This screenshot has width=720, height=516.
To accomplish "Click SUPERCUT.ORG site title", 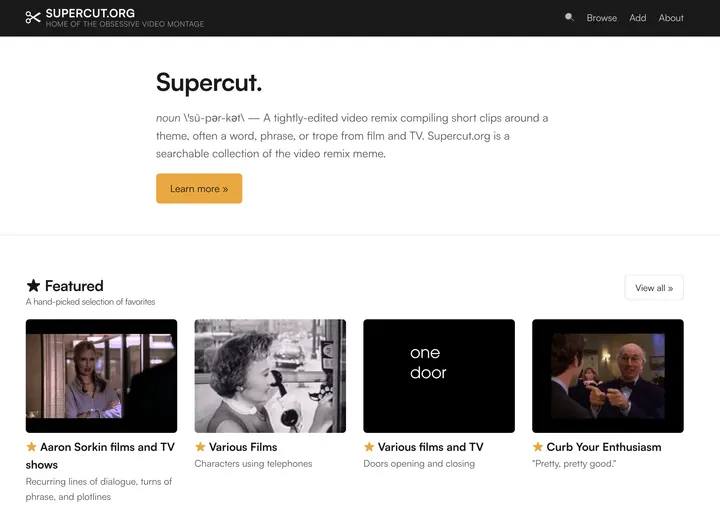I will [90, 13].
